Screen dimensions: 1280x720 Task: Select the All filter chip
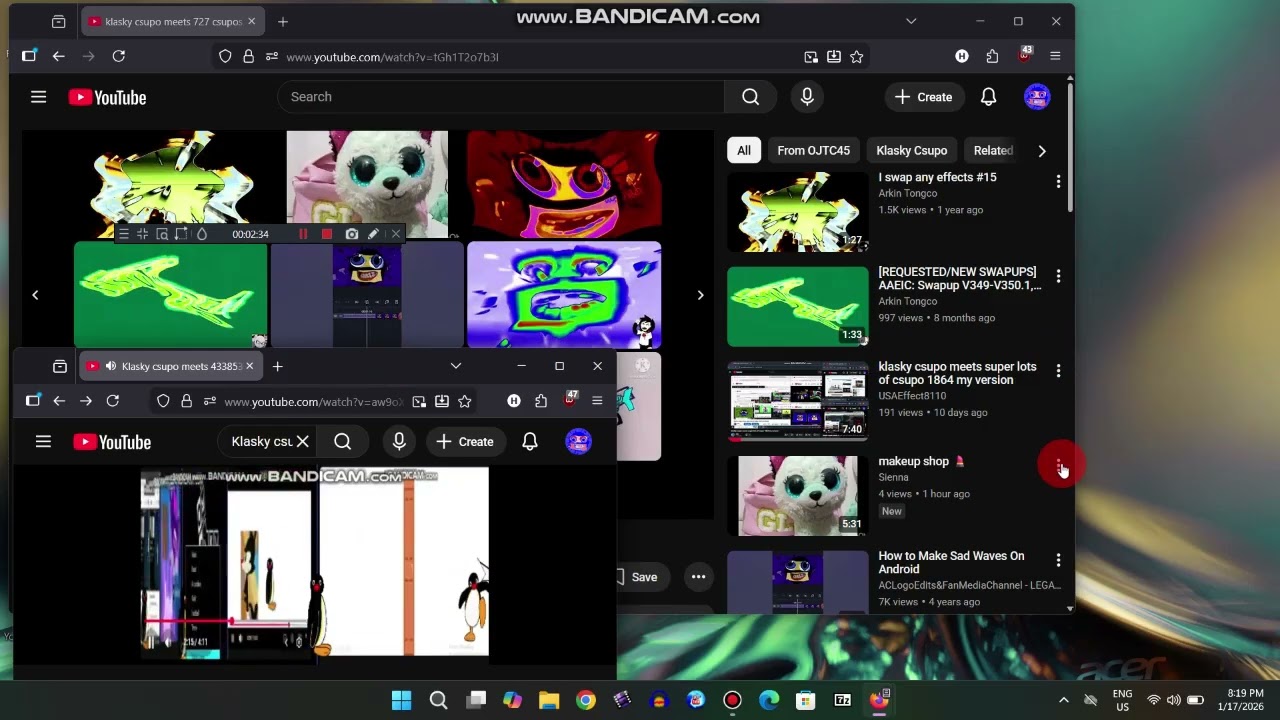744,151
